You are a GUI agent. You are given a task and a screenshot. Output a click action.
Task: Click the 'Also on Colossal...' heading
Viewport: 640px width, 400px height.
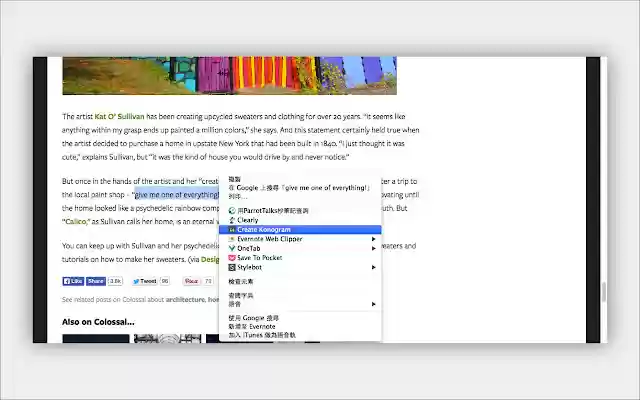(98, 322)
